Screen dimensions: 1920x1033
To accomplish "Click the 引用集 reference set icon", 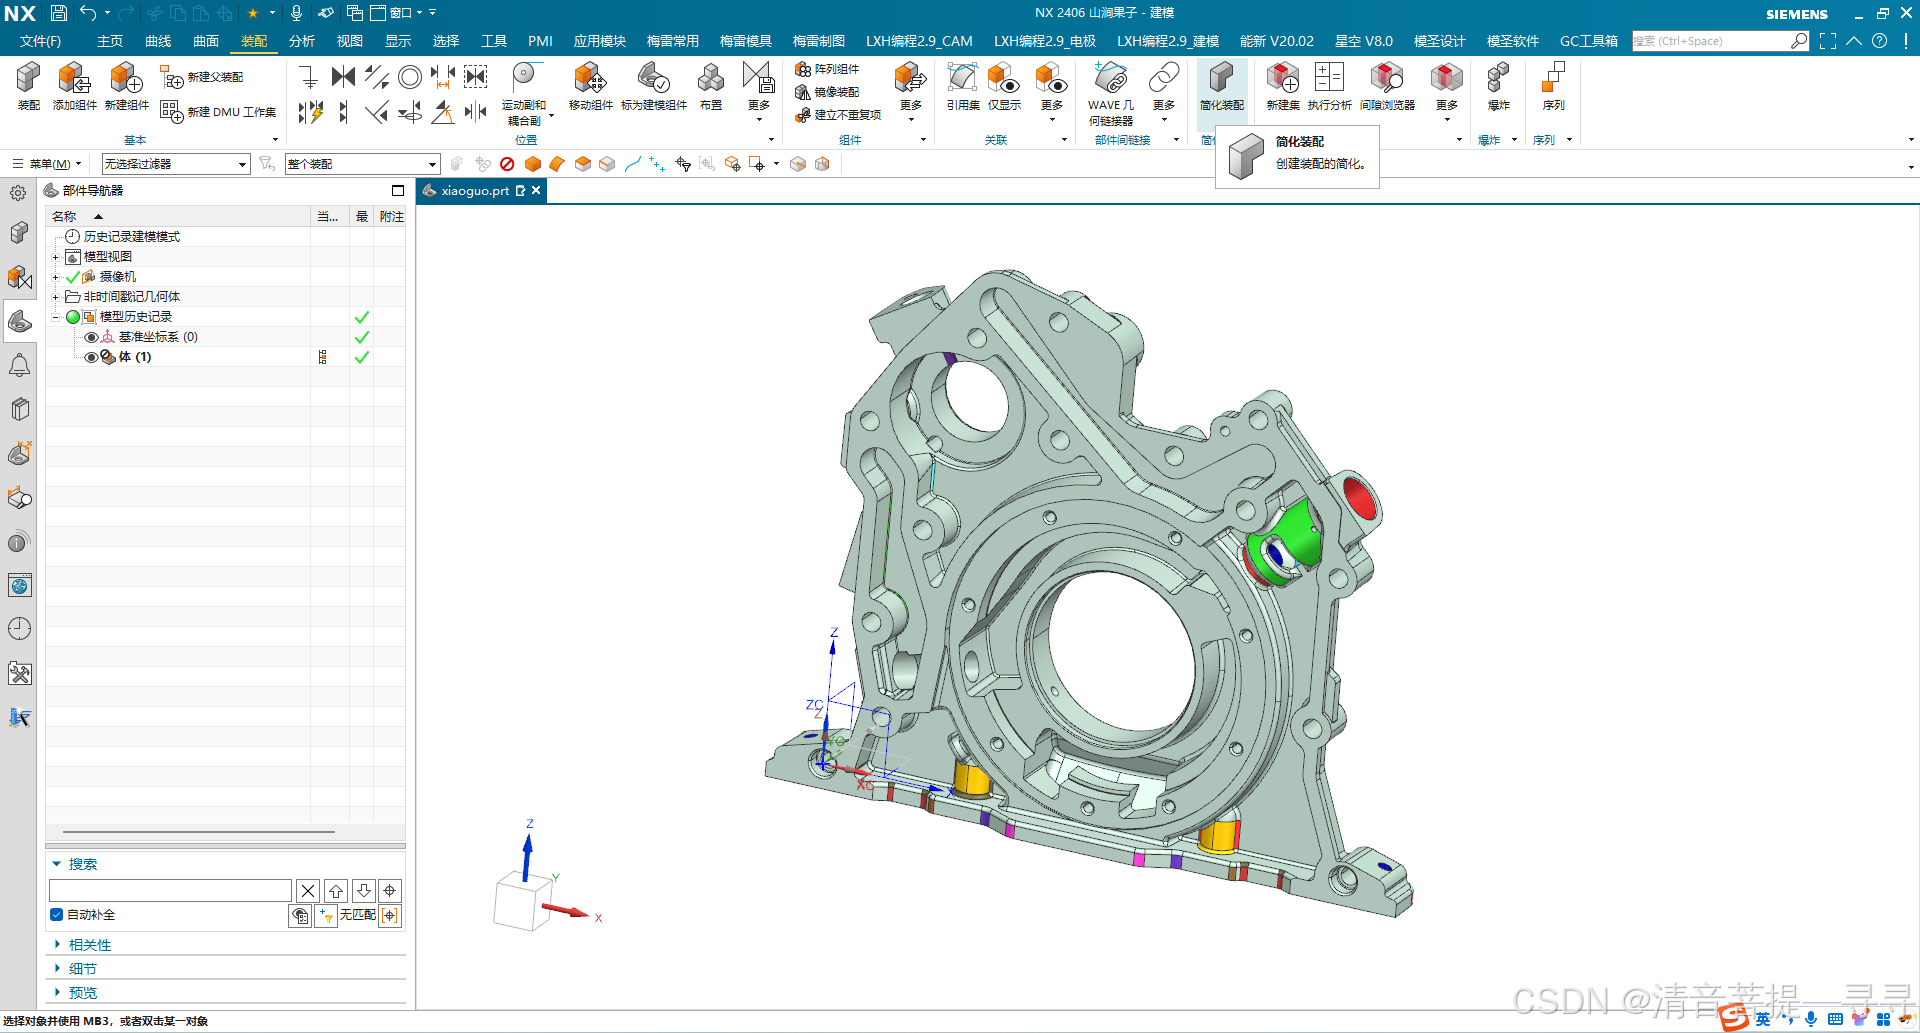I will point(963,85).
